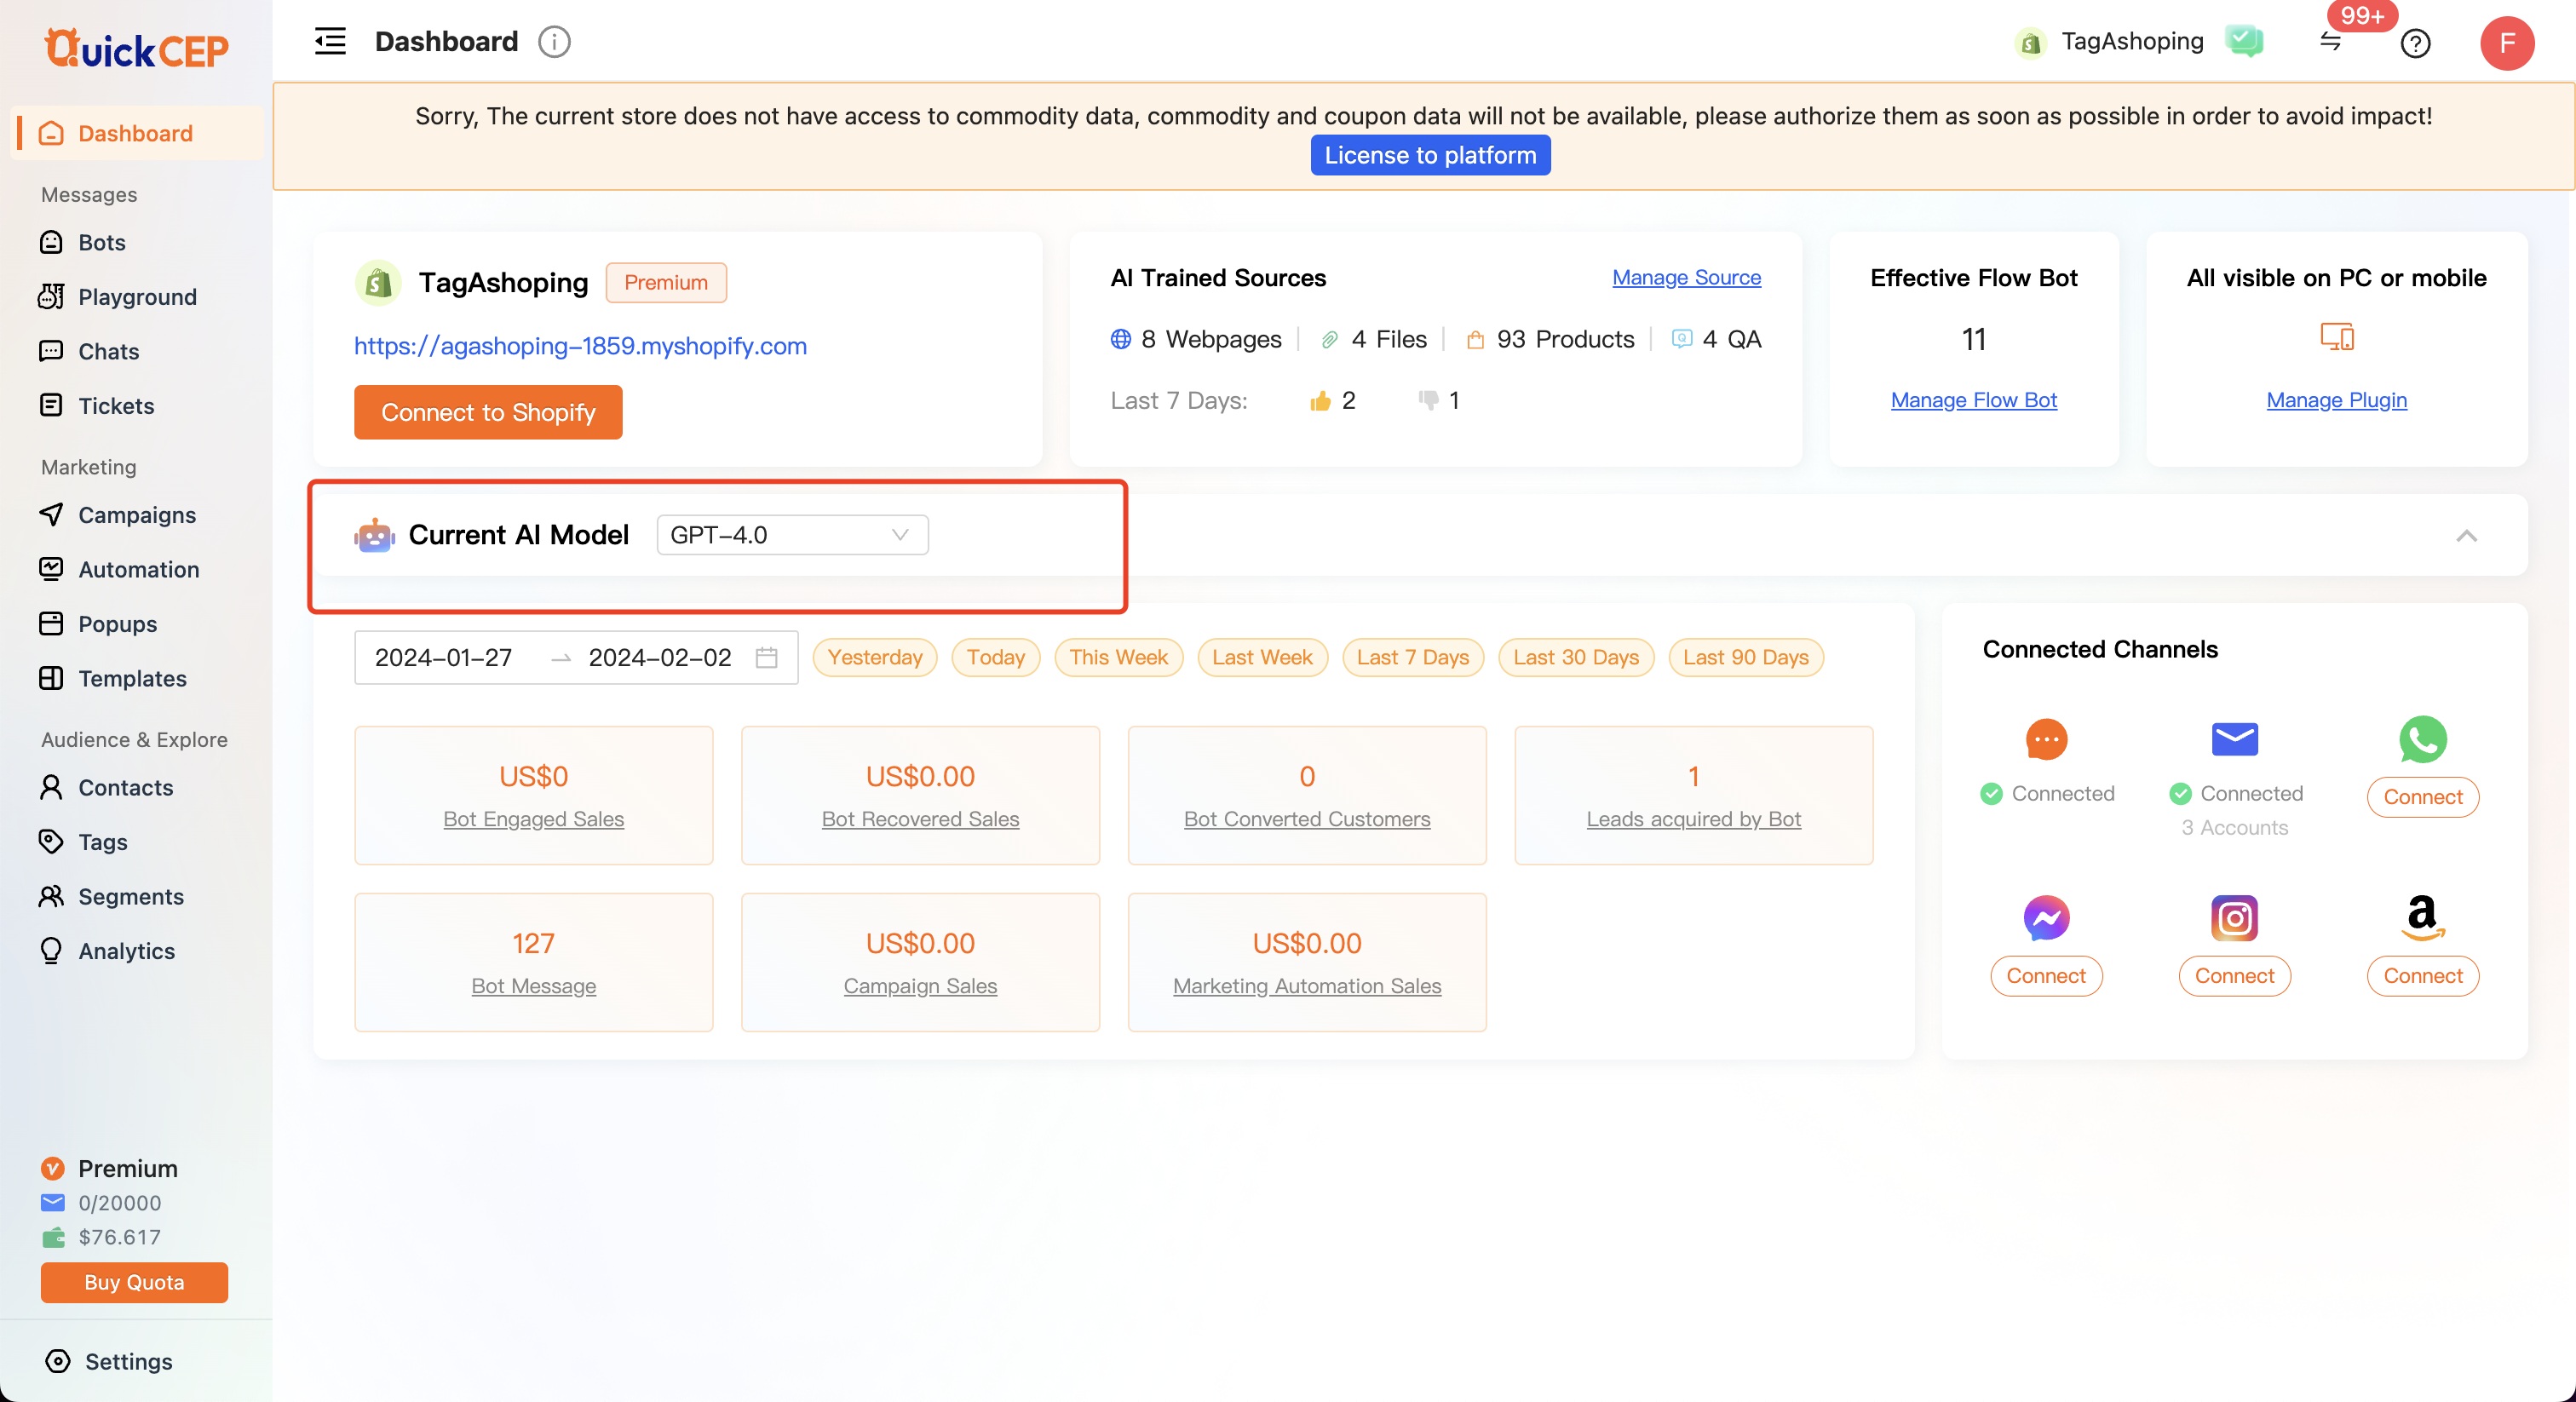This screenshot has width=2576, height=1402.
Task: Select the Last 30 Days date filter
Action: pyautogui.click(x=1576, y=657)
